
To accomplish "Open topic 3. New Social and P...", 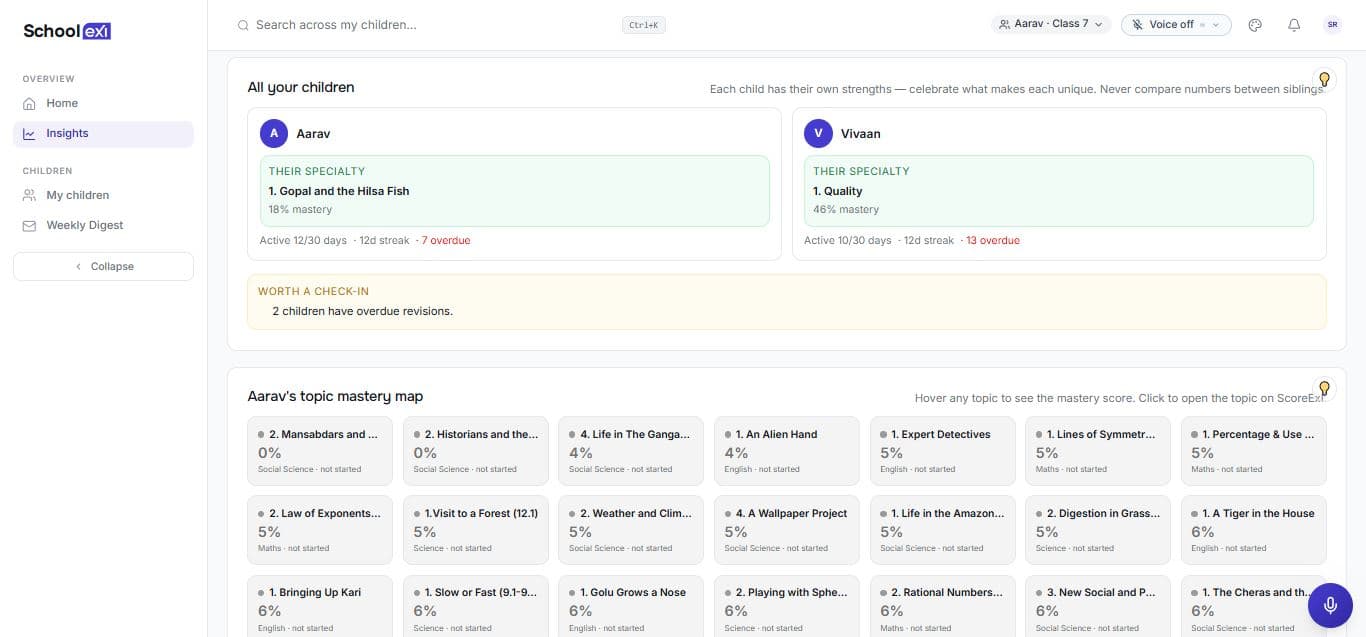I will tap(1098, 606).
